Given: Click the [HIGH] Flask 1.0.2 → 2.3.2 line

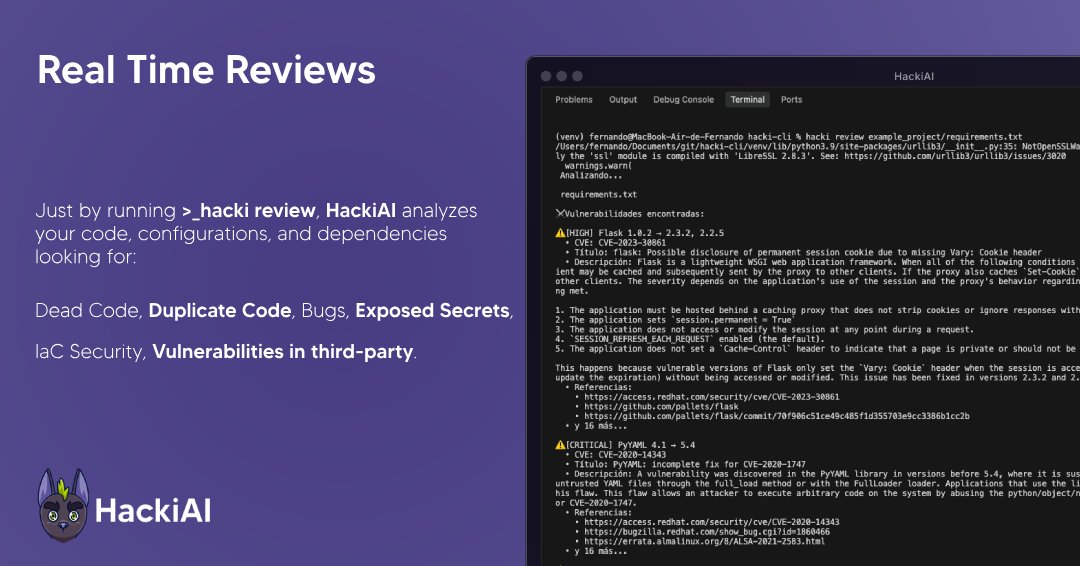Looking at the screenshot, I should (645, 233).
